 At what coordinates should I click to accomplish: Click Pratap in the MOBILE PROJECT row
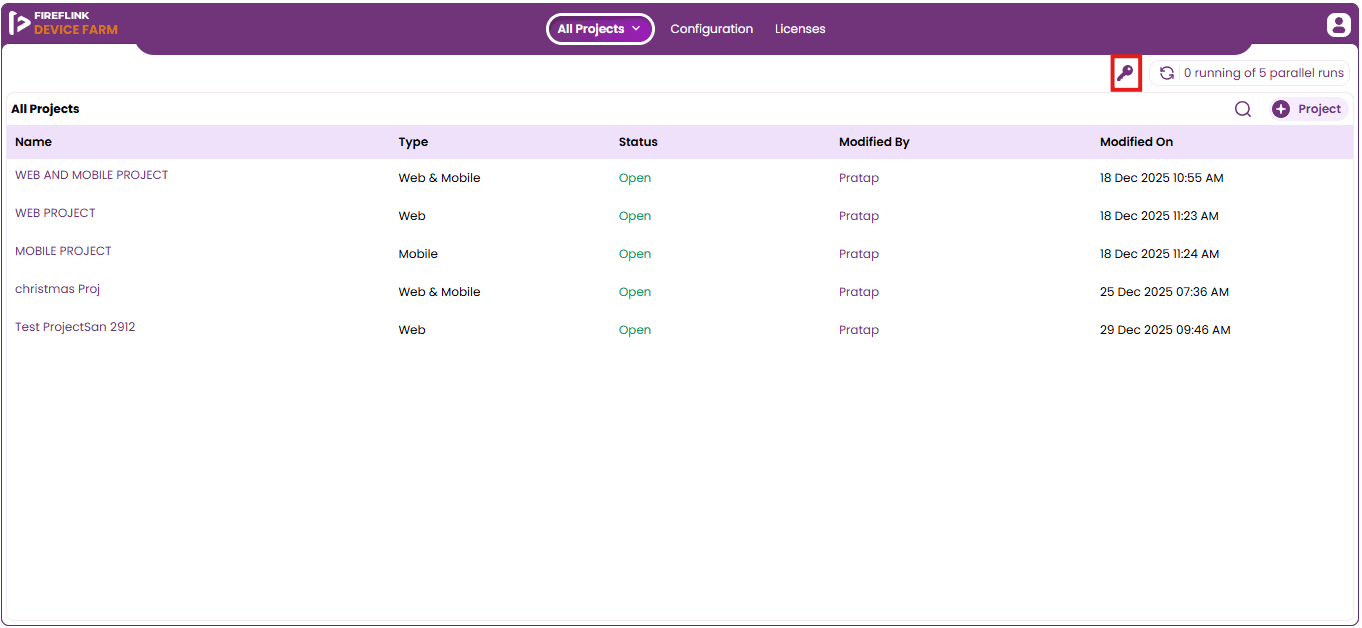pos(859,254)
